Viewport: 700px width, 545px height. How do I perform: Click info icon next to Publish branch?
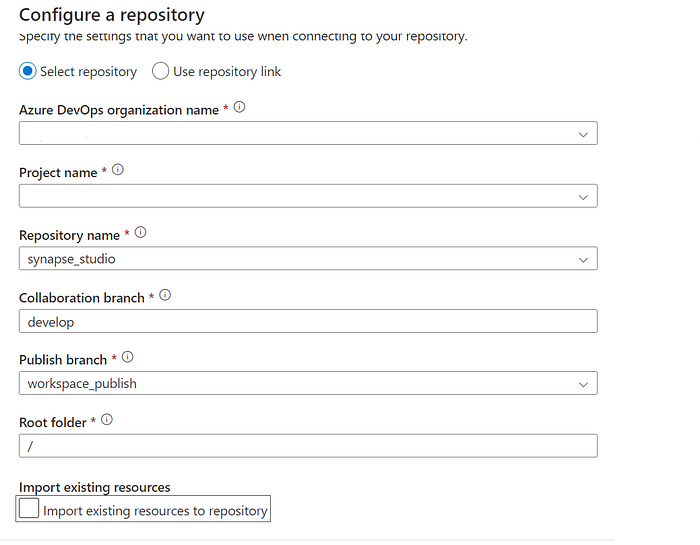(127, 357)
